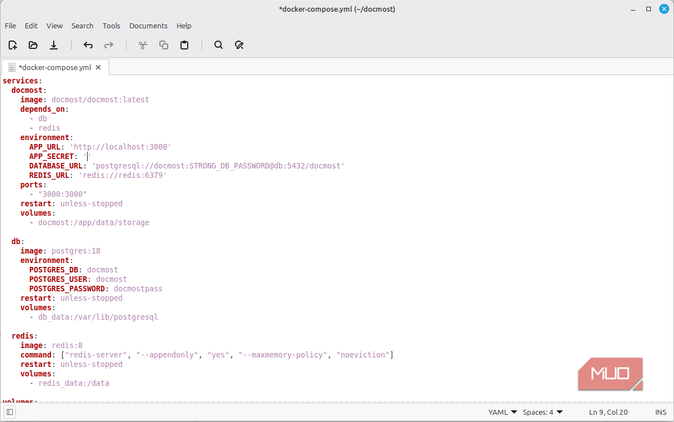
Task: Click the Ln 9, Col 20 indicator
Action: [x=608, y=412]
